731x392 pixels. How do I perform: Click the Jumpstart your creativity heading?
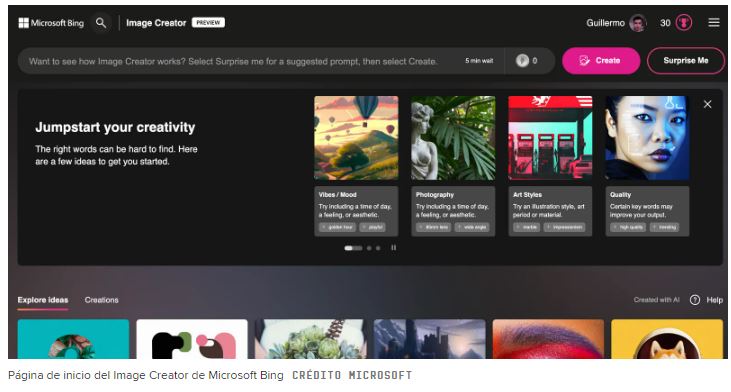115,127
